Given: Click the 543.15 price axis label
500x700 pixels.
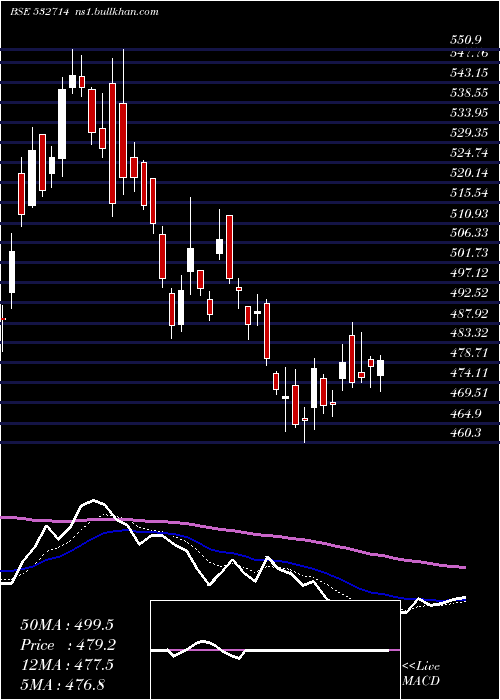Looking at the screenshot, I should click(x=469, y=73).
